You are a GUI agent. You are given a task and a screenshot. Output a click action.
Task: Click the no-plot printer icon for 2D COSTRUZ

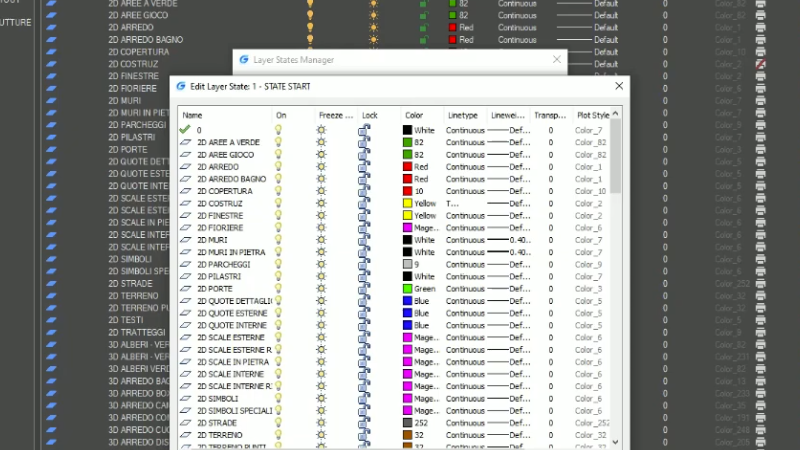760,64
